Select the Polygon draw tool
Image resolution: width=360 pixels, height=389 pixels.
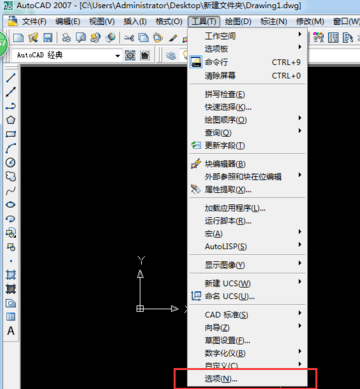click(11, 120)
